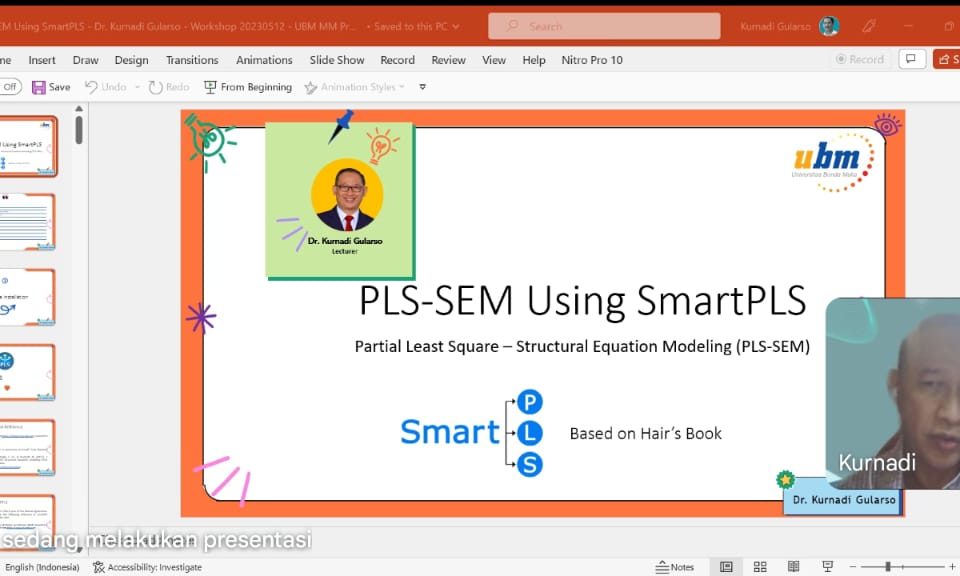960x576 pixels.
Task: Select the fourth slide thumbnail
Action: coord(28,372)
